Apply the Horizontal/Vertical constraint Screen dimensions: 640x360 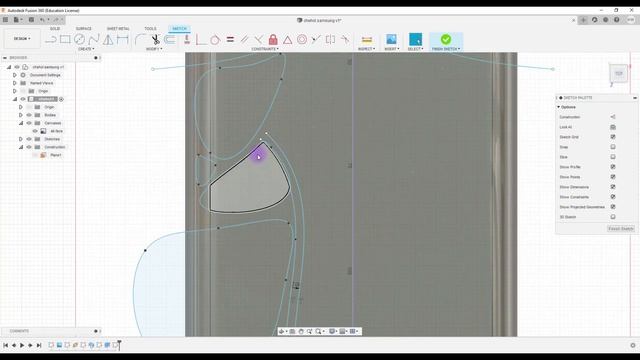click(187, 40)
